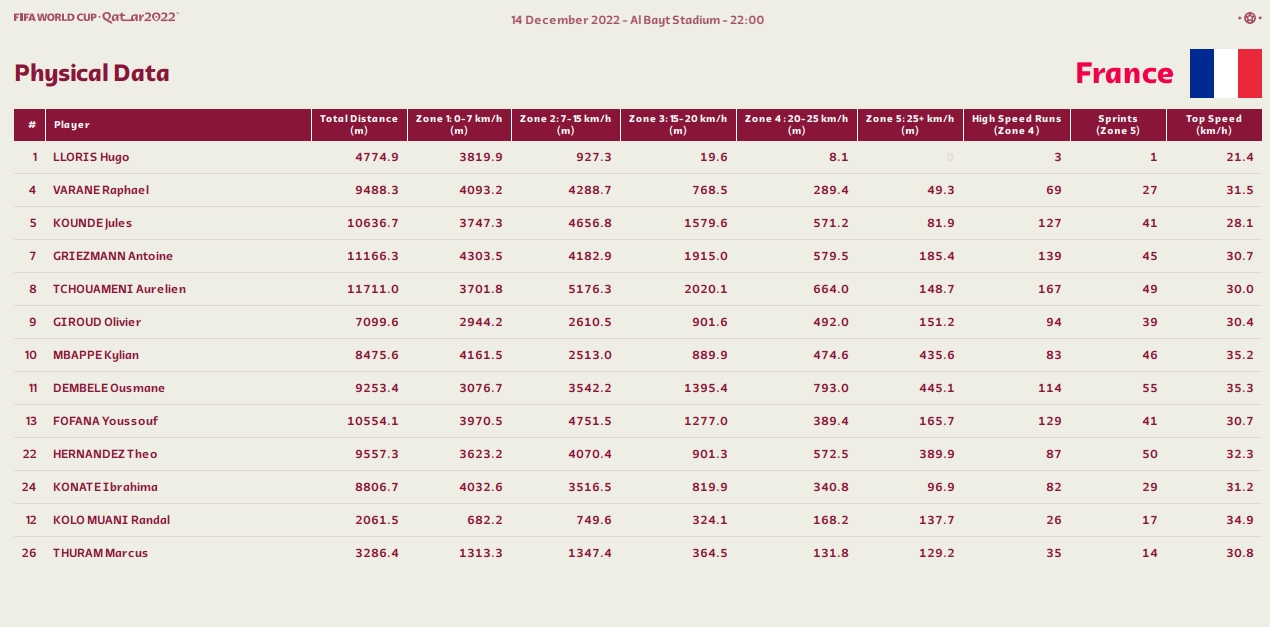
Task: Click Tchouameni Zone 3 distance 2020.1
Action: 706,289
